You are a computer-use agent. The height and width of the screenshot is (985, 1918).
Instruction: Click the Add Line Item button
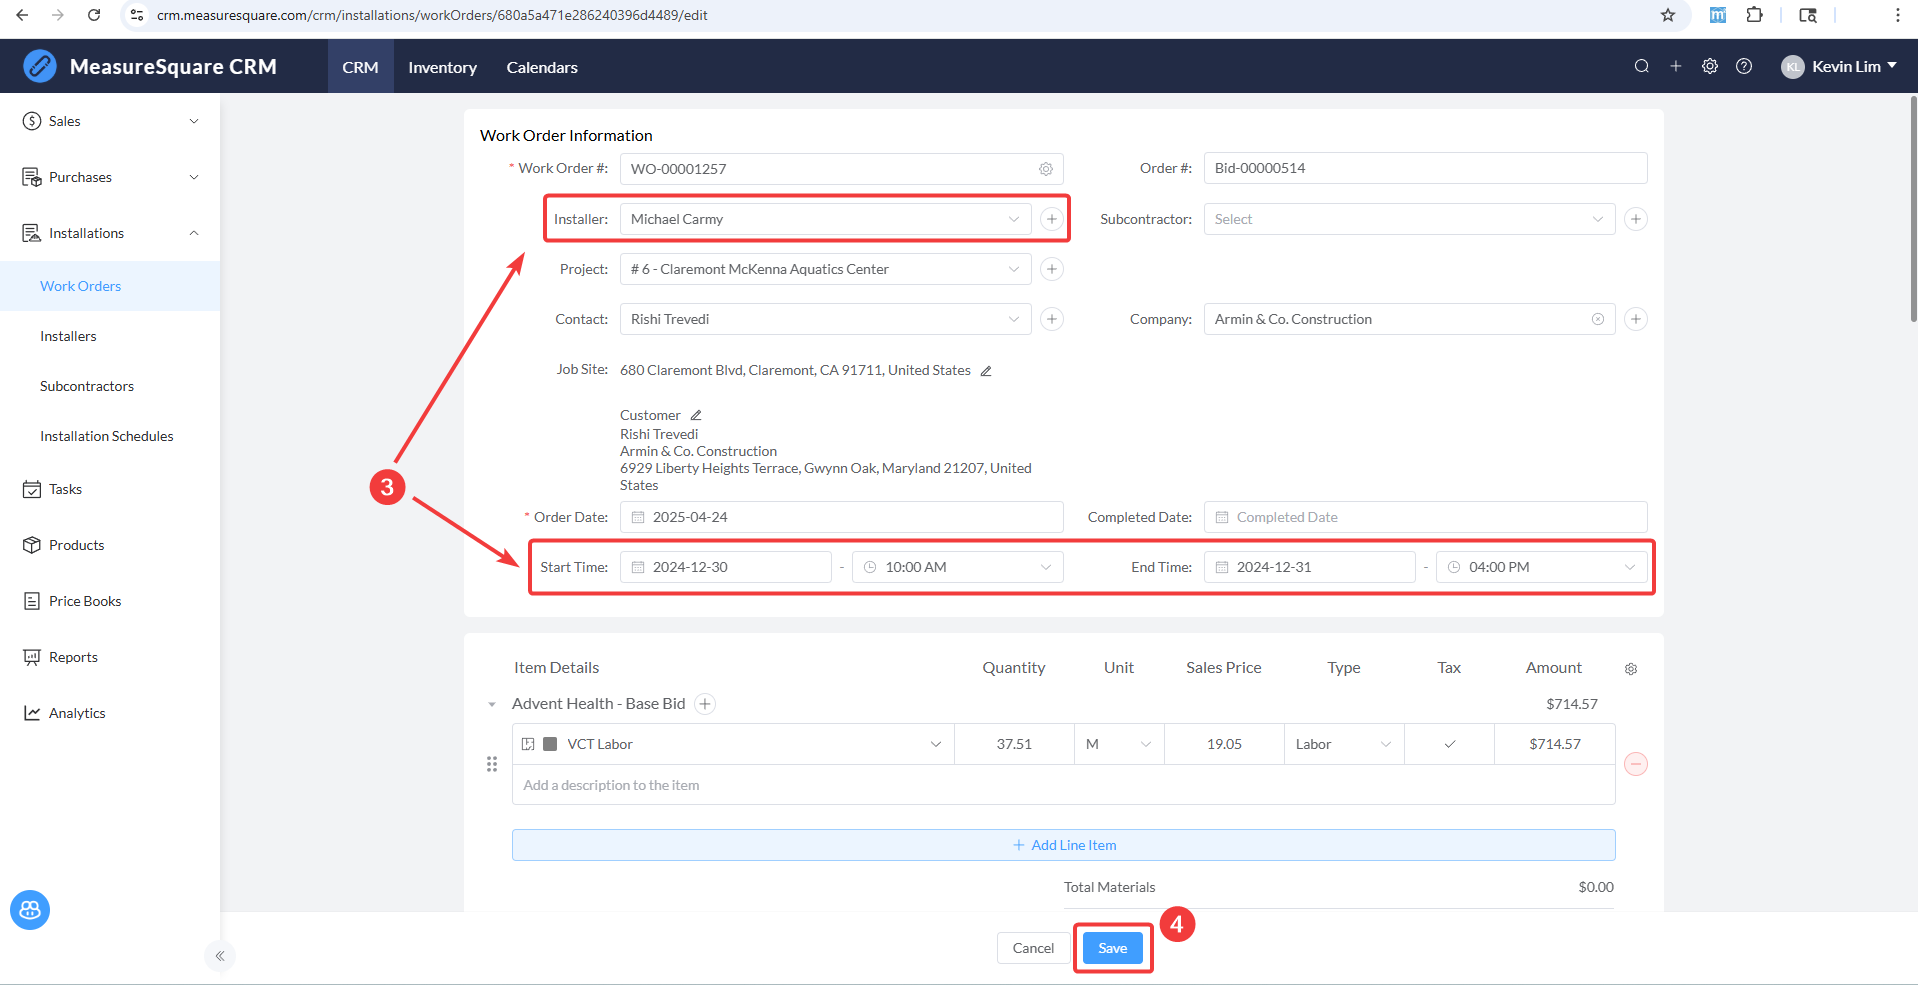tap(1064, 845)
